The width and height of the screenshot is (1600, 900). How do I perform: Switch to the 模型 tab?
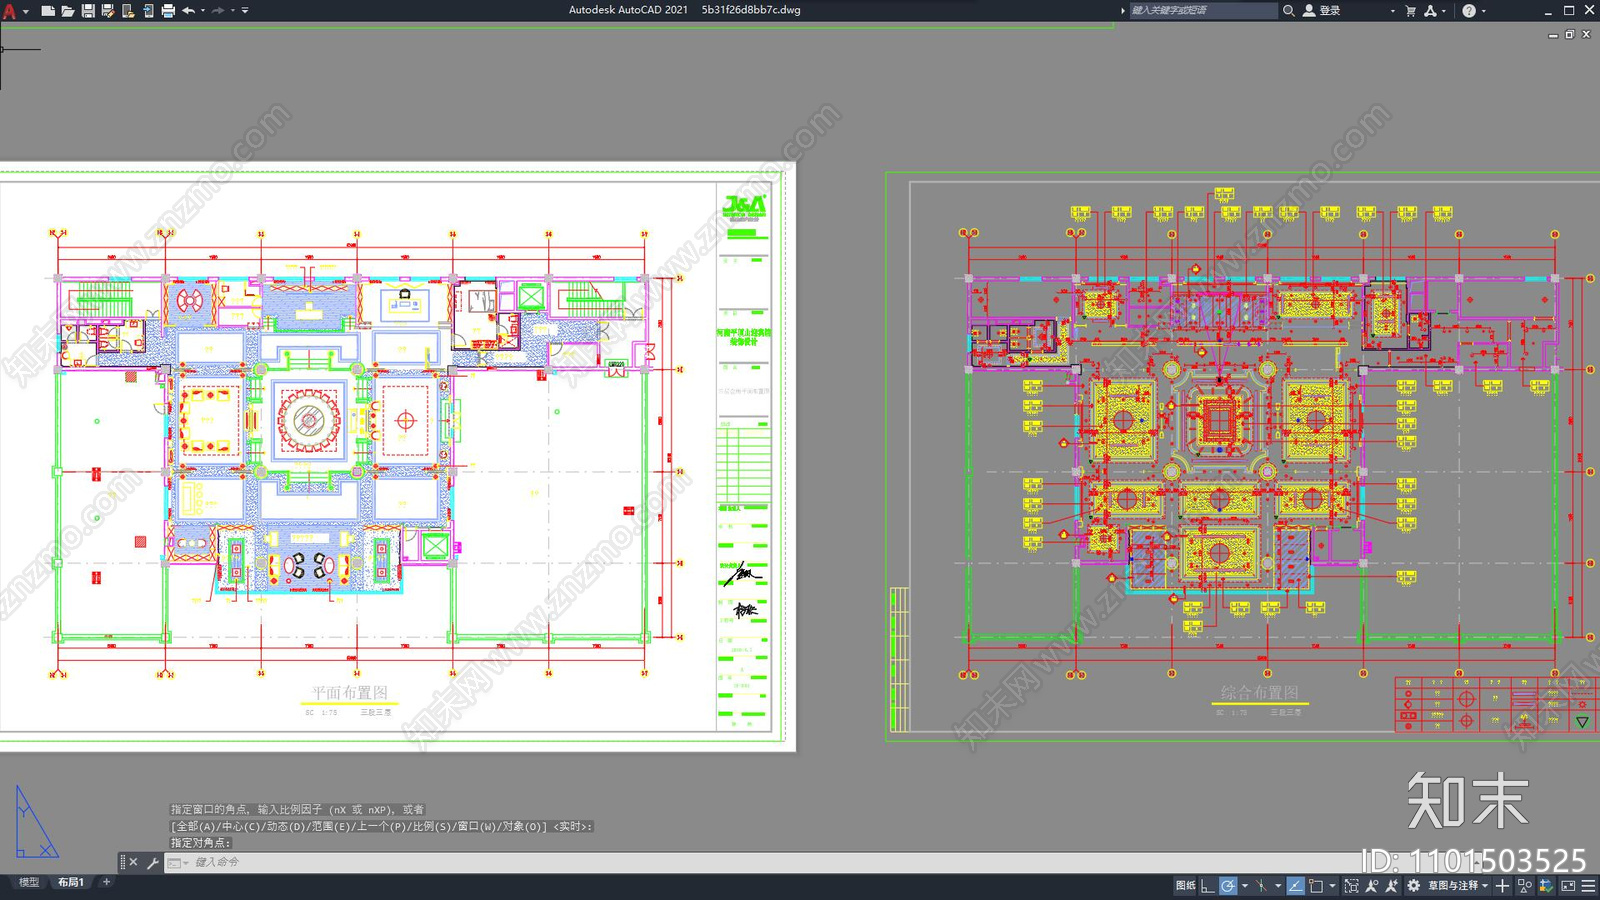pyautogui.click(x=29, y=882)
